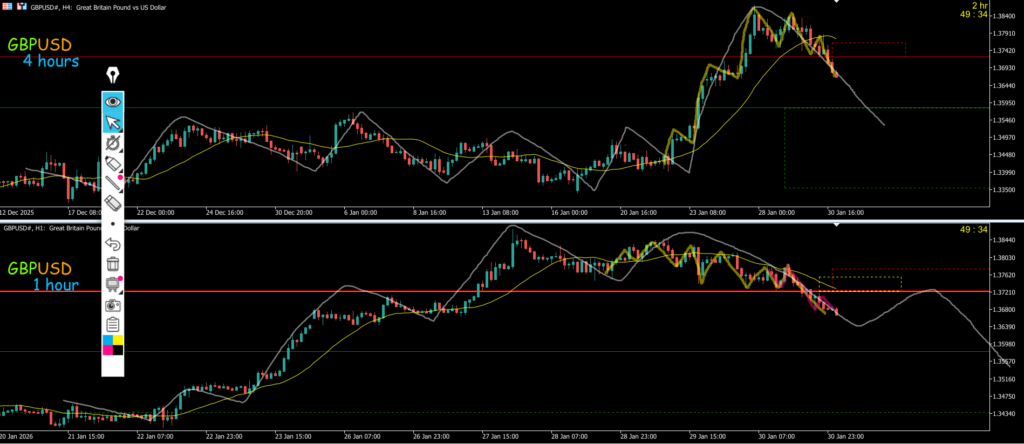Click the '22 Dec 00:00' date label
1024x444 pixels.
pos(157,212)
